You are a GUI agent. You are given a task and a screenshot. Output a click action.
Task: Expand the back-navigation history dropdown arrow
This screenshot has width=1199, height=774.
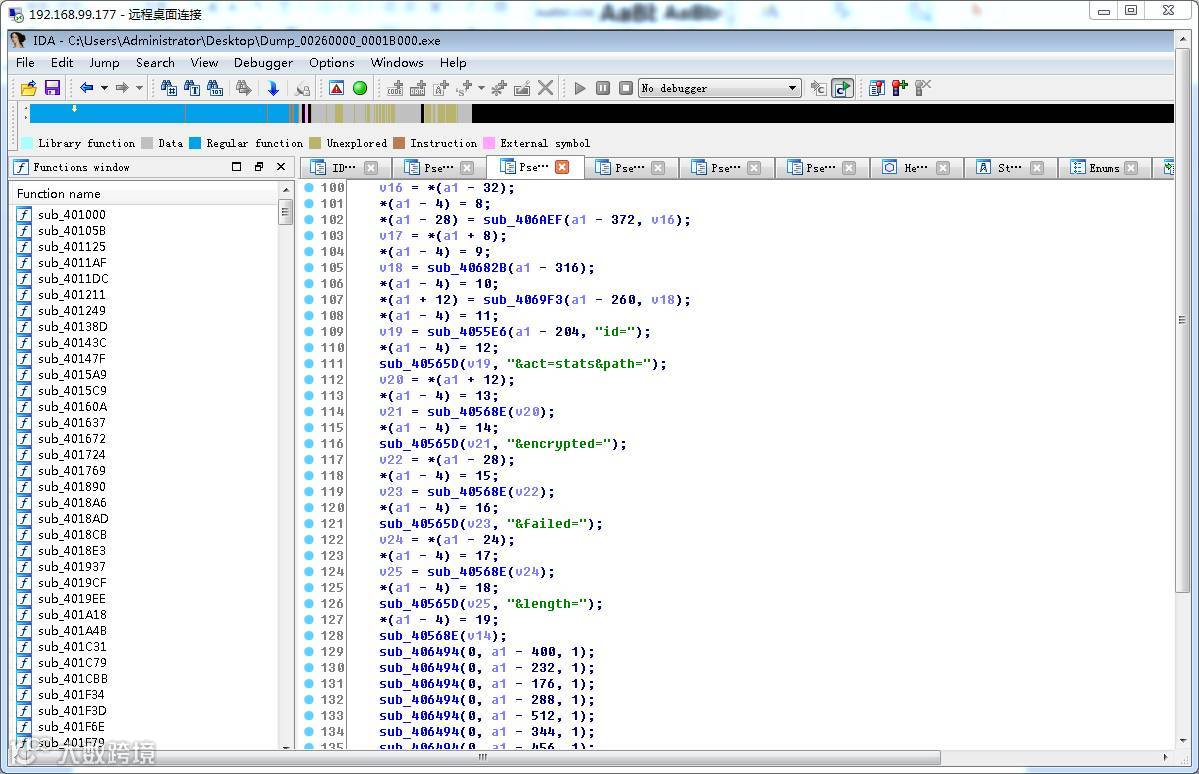tap(103, 88)
